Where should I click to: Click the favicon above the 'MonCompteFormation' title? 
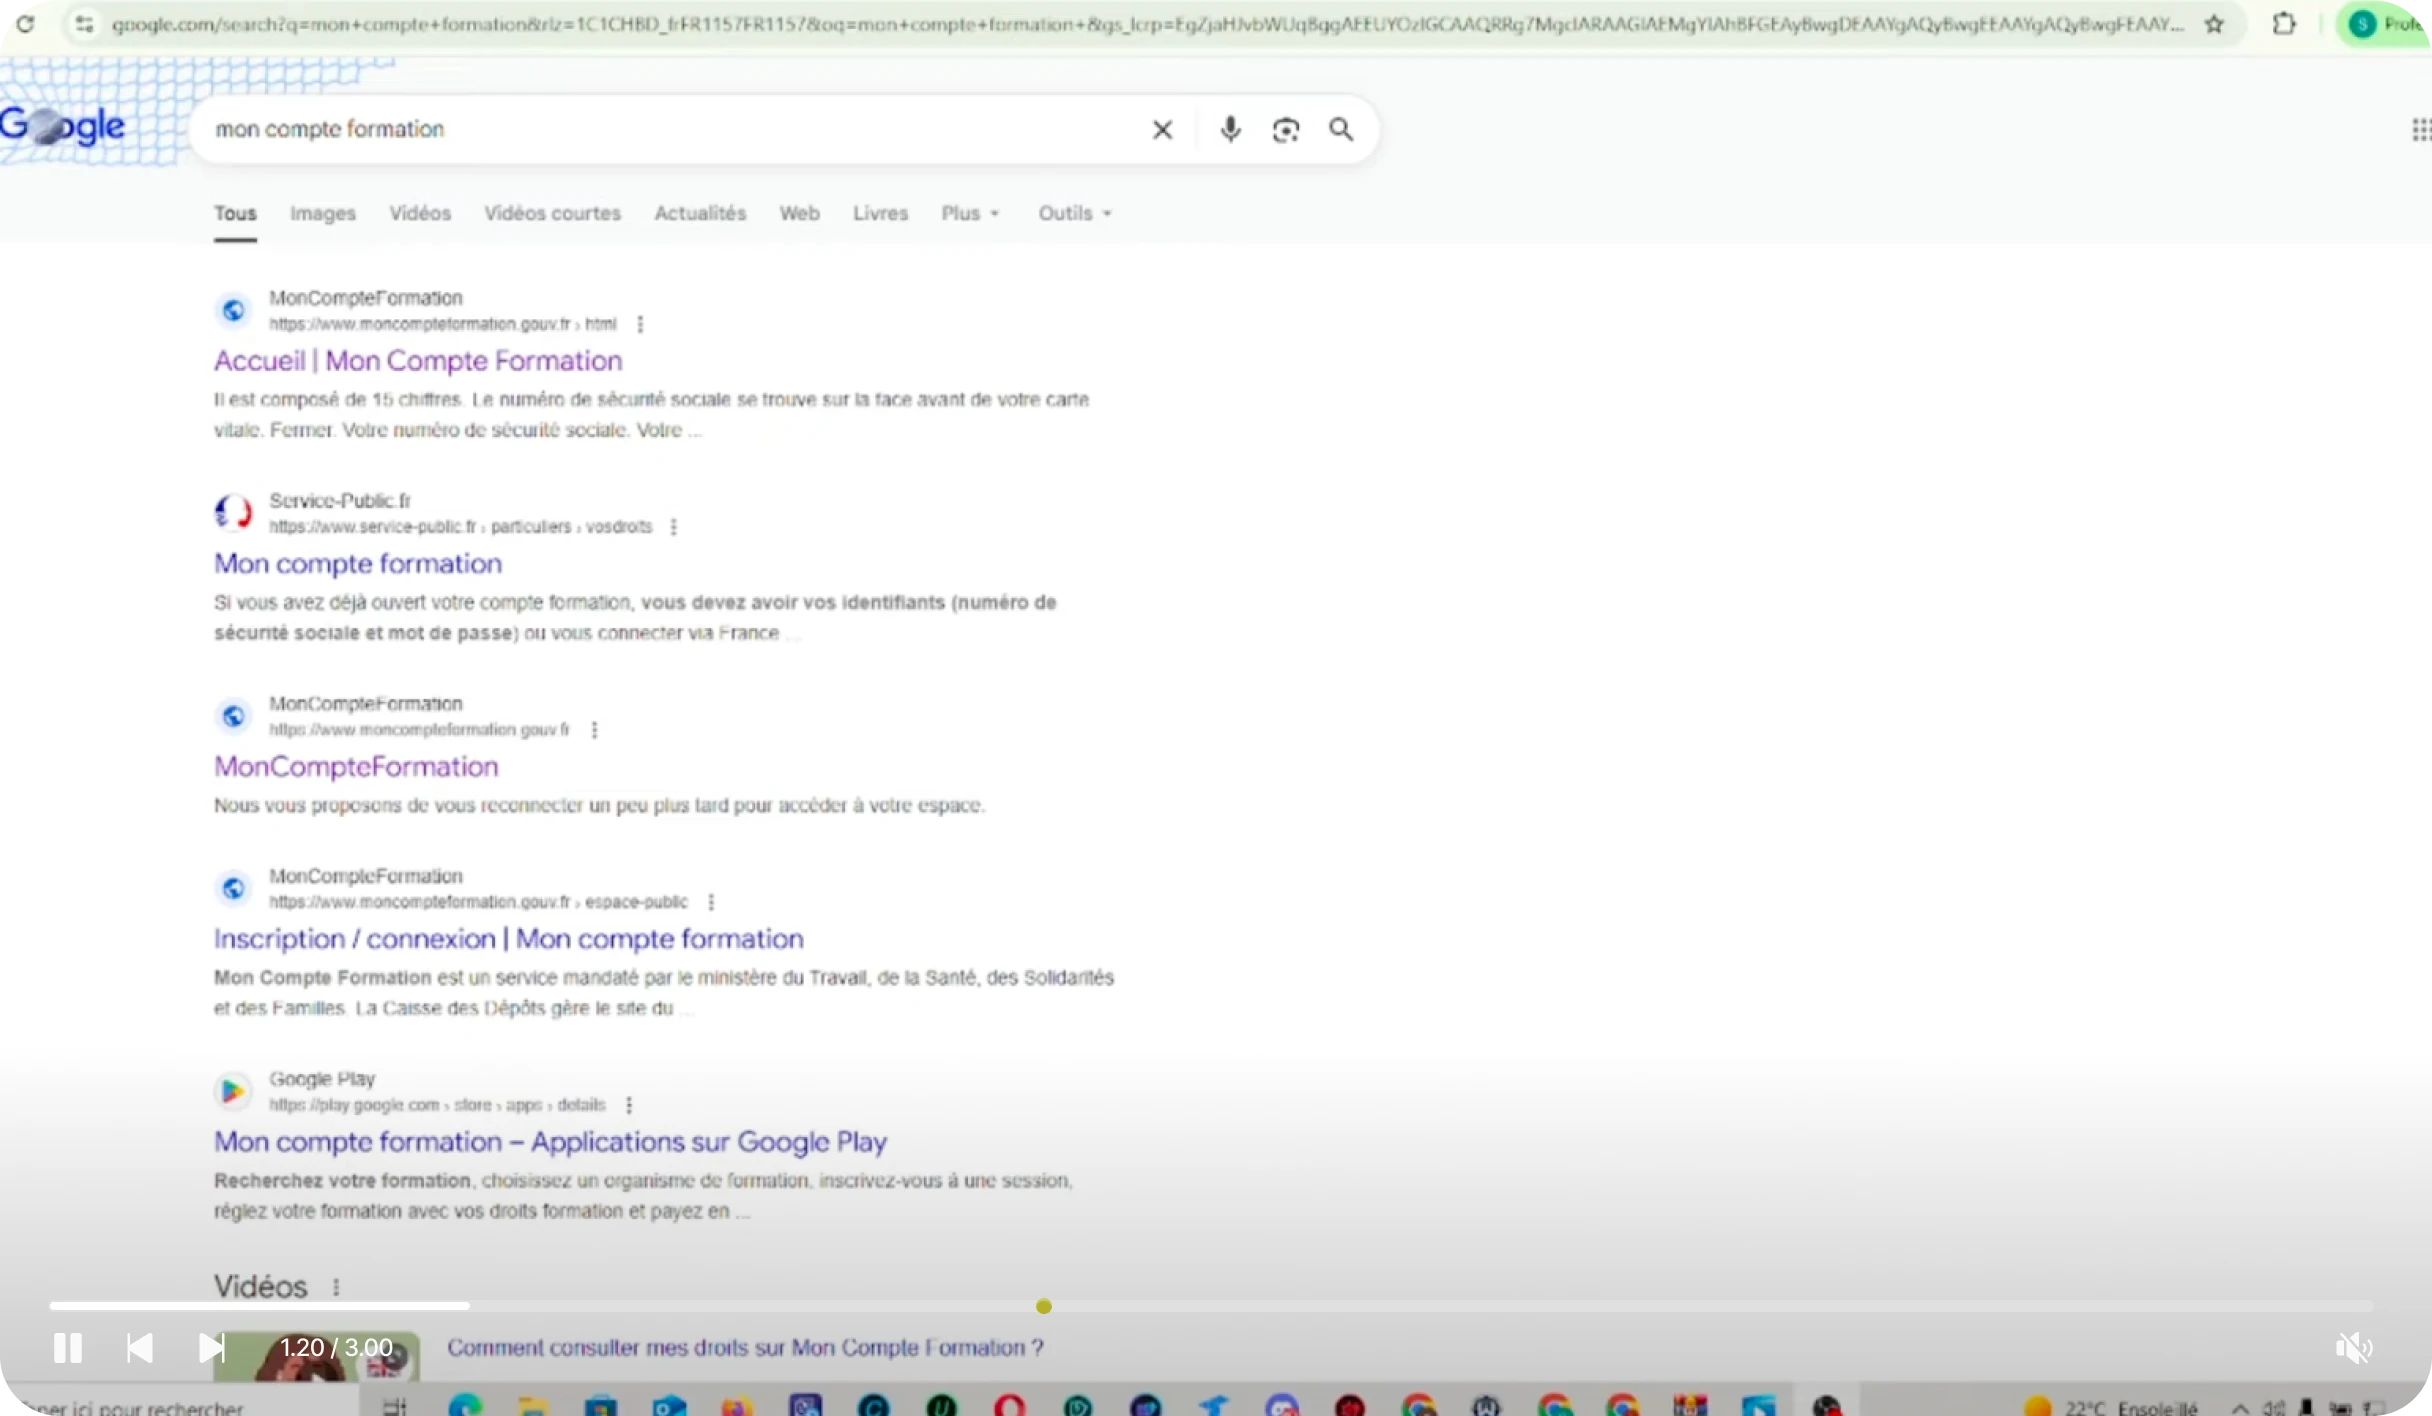(x=233, y=716)
